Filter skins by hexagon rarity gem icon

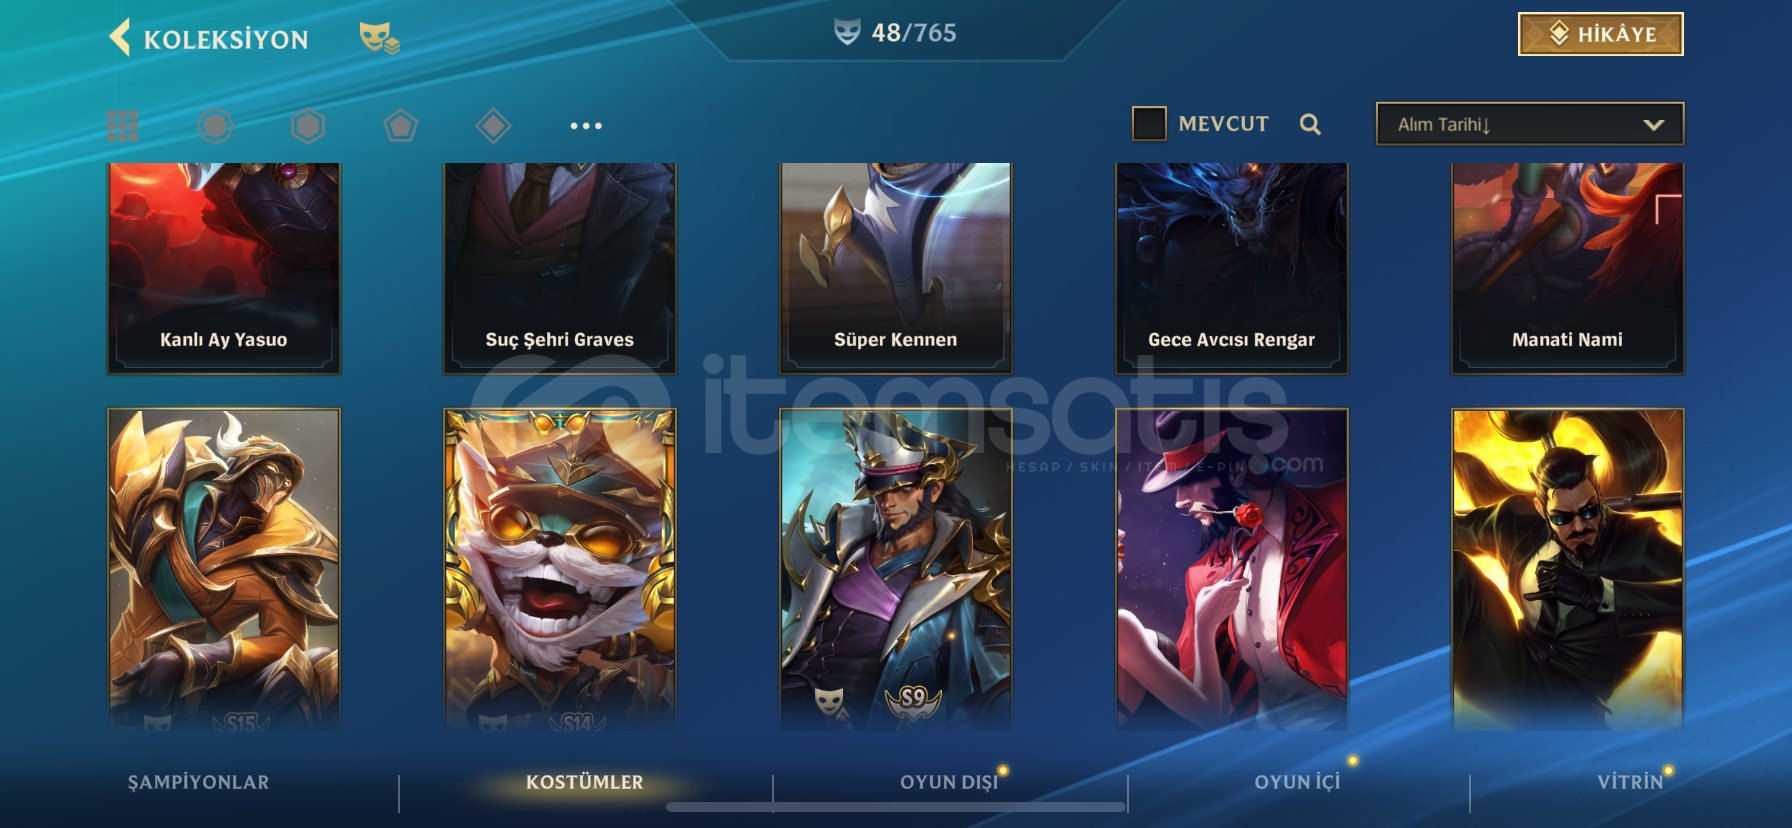point(308,126)
